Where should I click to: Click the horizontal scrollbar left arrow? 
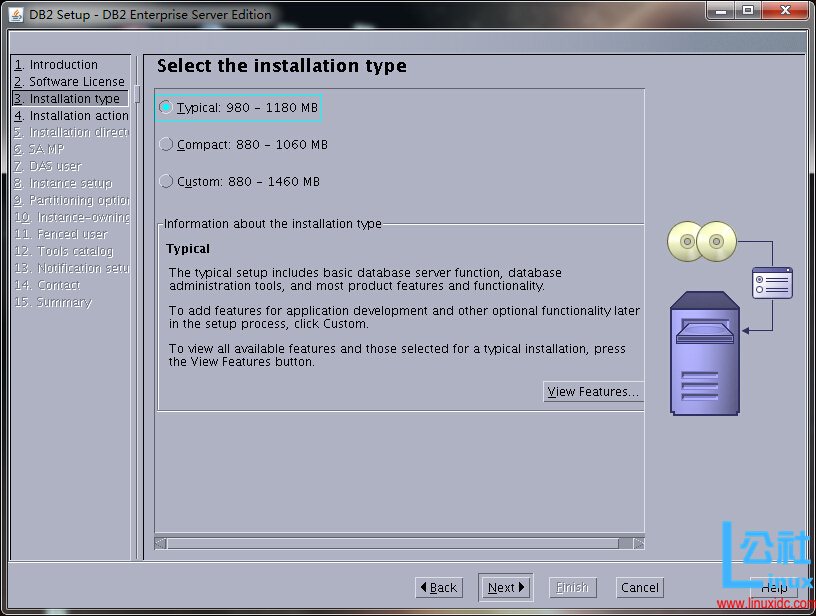(x=160, y=544)
